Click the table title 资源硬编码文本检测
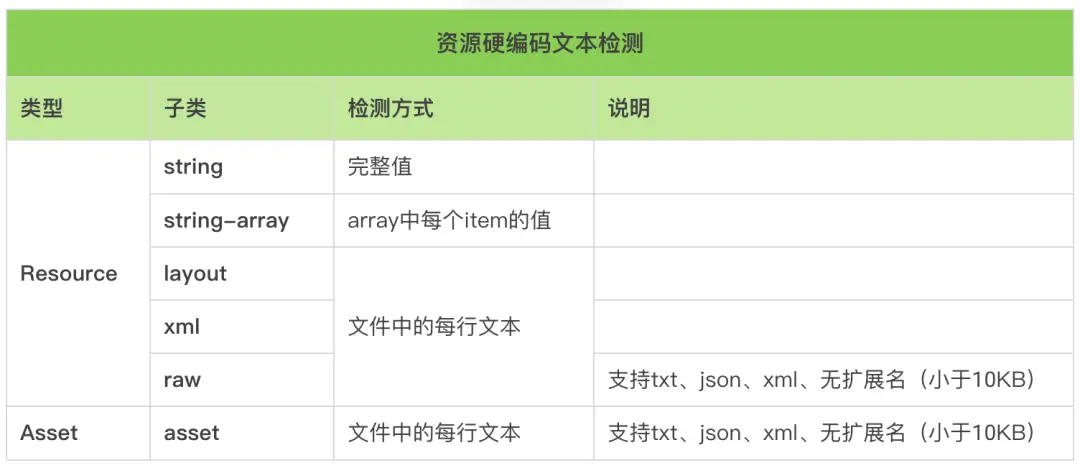1080x468 pixels. pos(540,44)
